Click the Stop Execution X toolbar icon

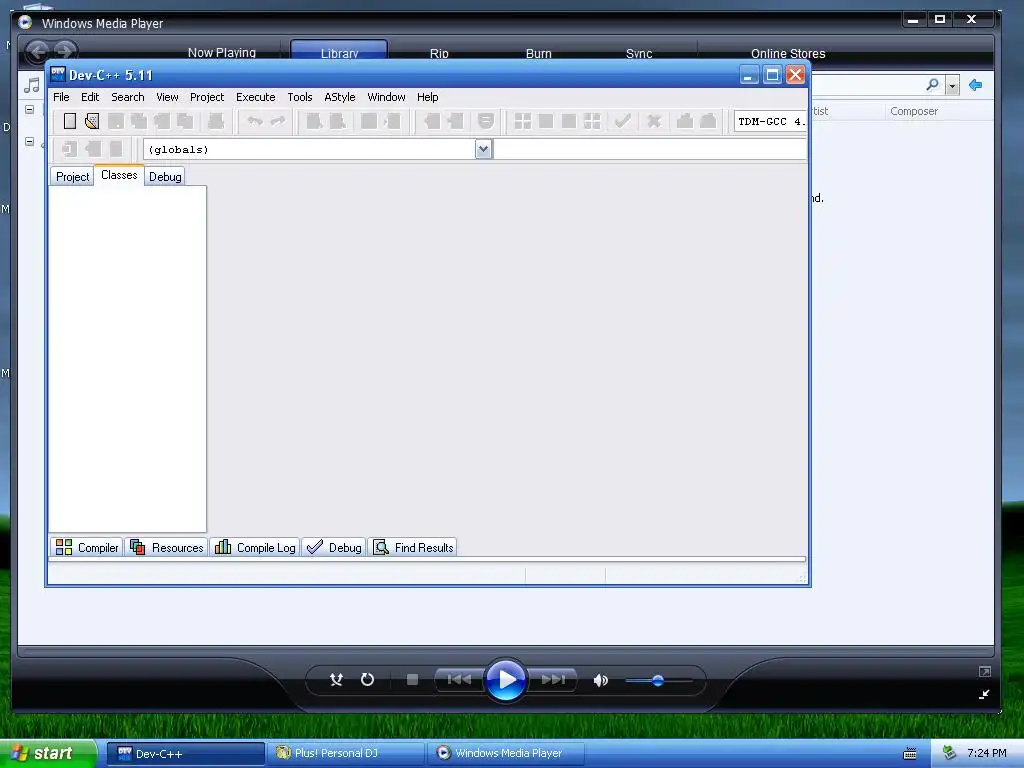click(654, 121)
